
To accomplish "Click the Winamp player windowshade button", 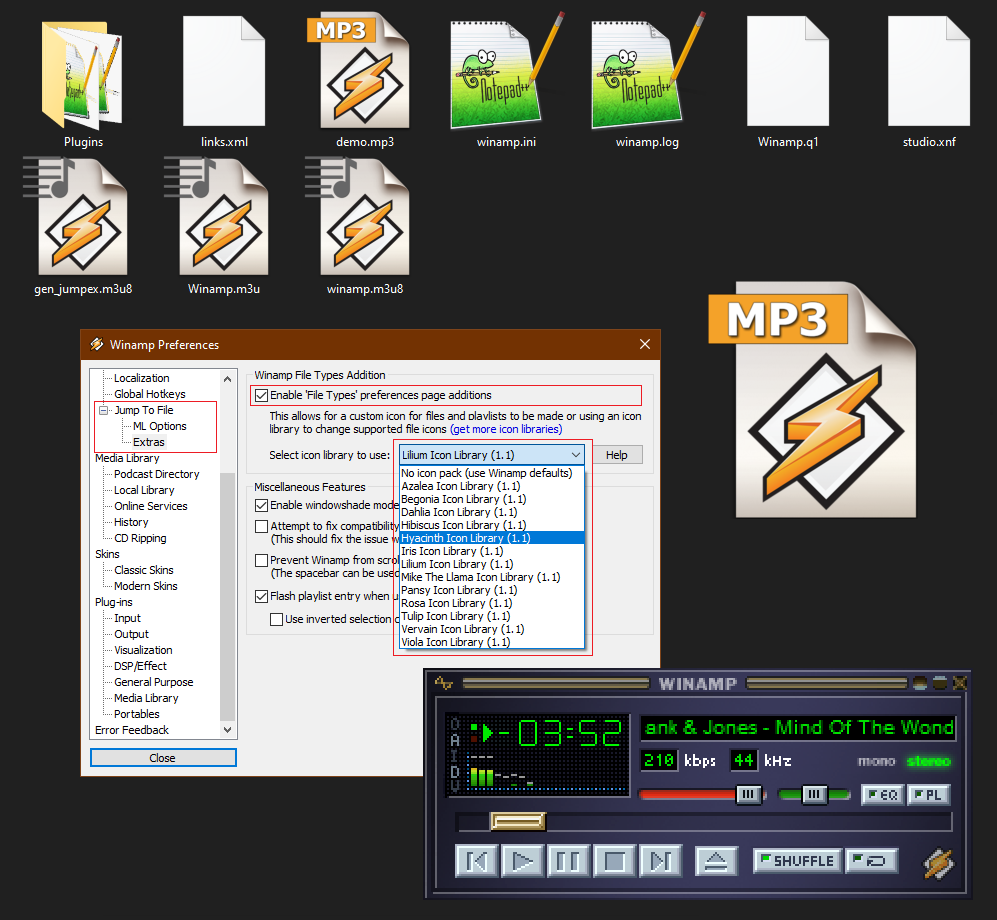I will tap(940, 683).
